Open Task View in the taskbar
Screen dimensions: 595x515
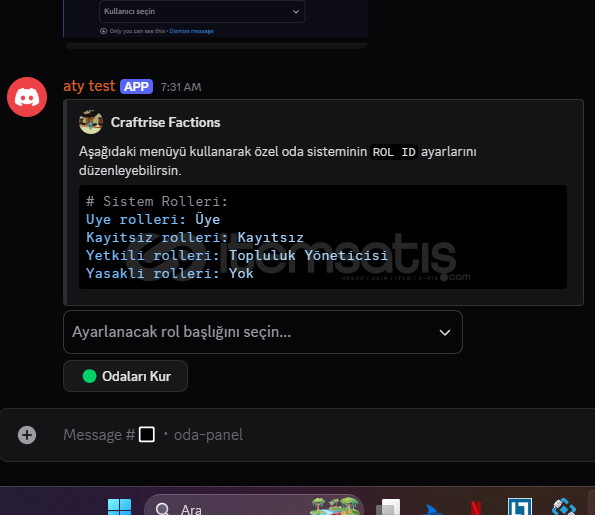tap(388, 507)
